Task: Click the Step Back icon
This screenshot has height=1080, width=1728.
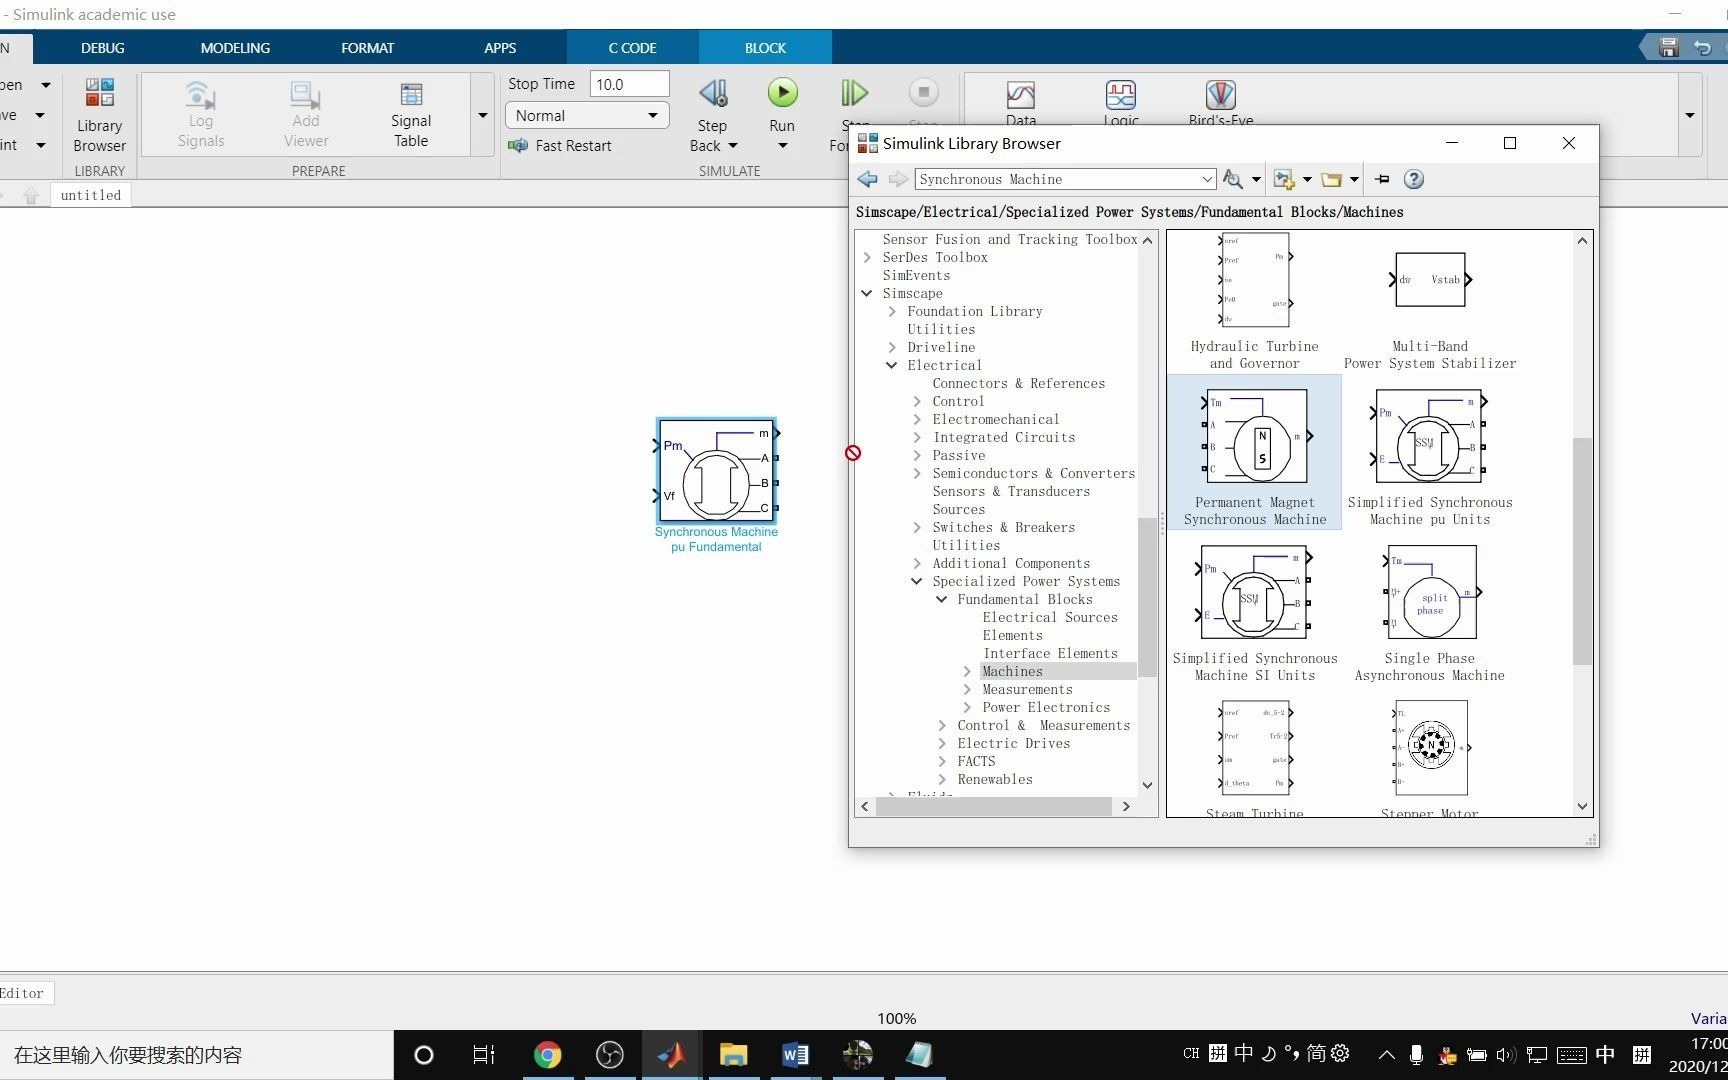Action: tap(713, 93)
